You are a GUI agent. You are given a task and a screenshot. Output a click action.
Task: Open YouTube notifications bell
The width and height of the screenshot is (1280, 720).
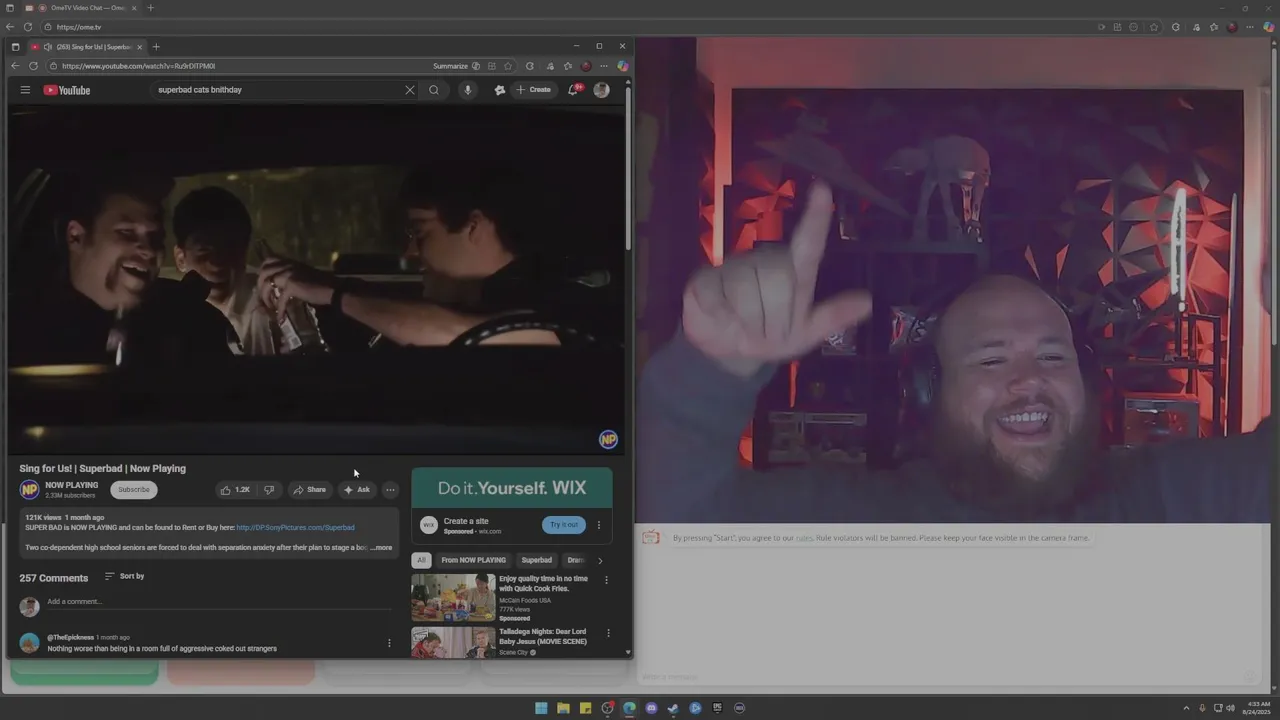pyautogui.click(x=574, y=90)
